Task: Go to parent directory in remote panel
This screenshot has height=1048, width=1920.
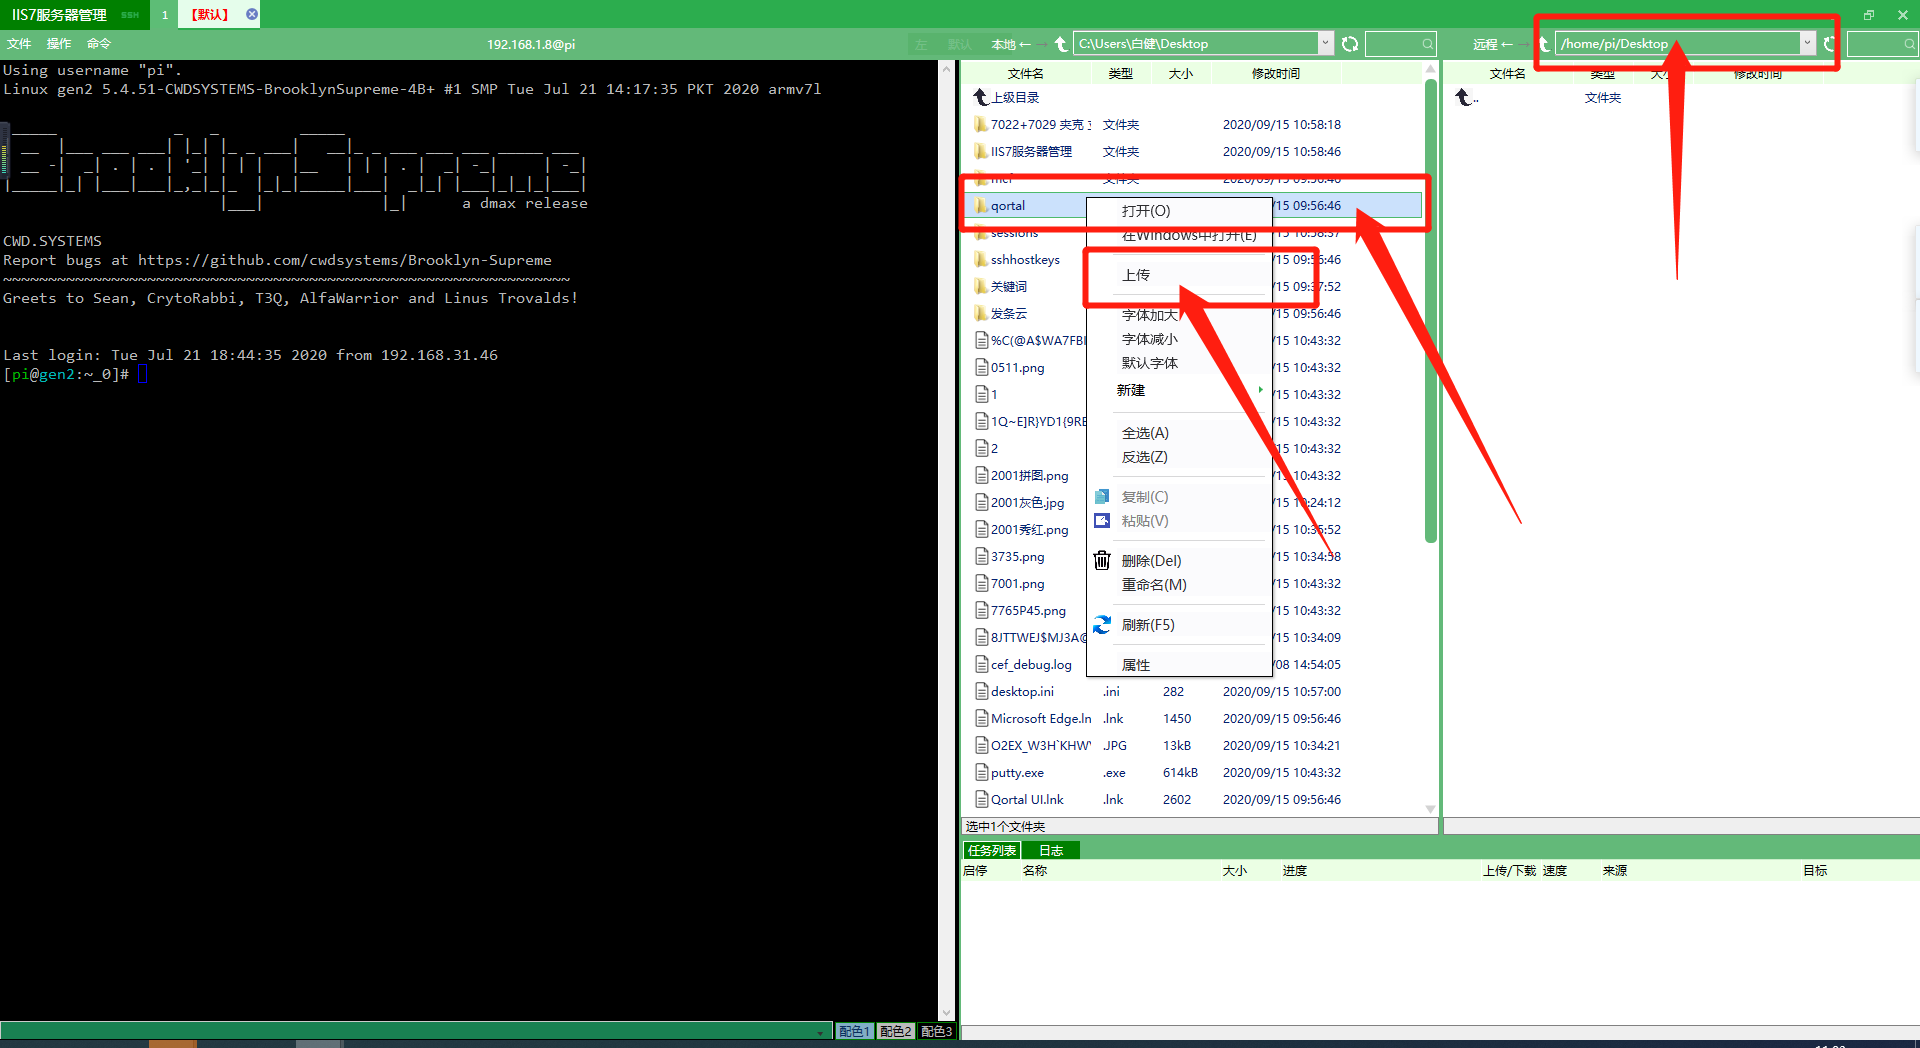Action: 1467,98
